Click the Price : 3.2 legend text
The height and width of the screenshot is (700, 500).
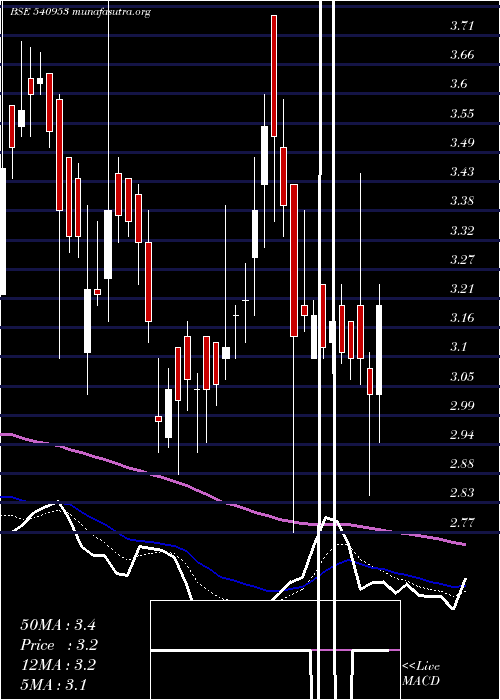59,645
